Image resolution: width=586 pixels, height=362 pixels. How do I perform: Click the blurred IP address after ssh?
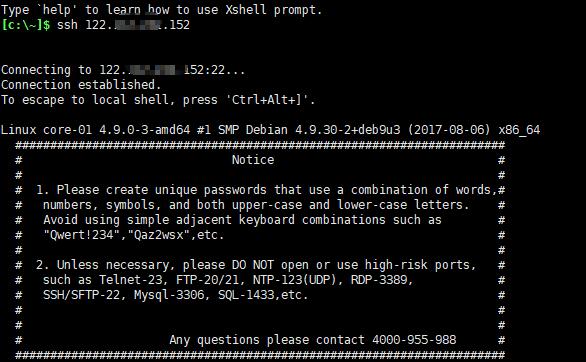(x=138, y=25)
